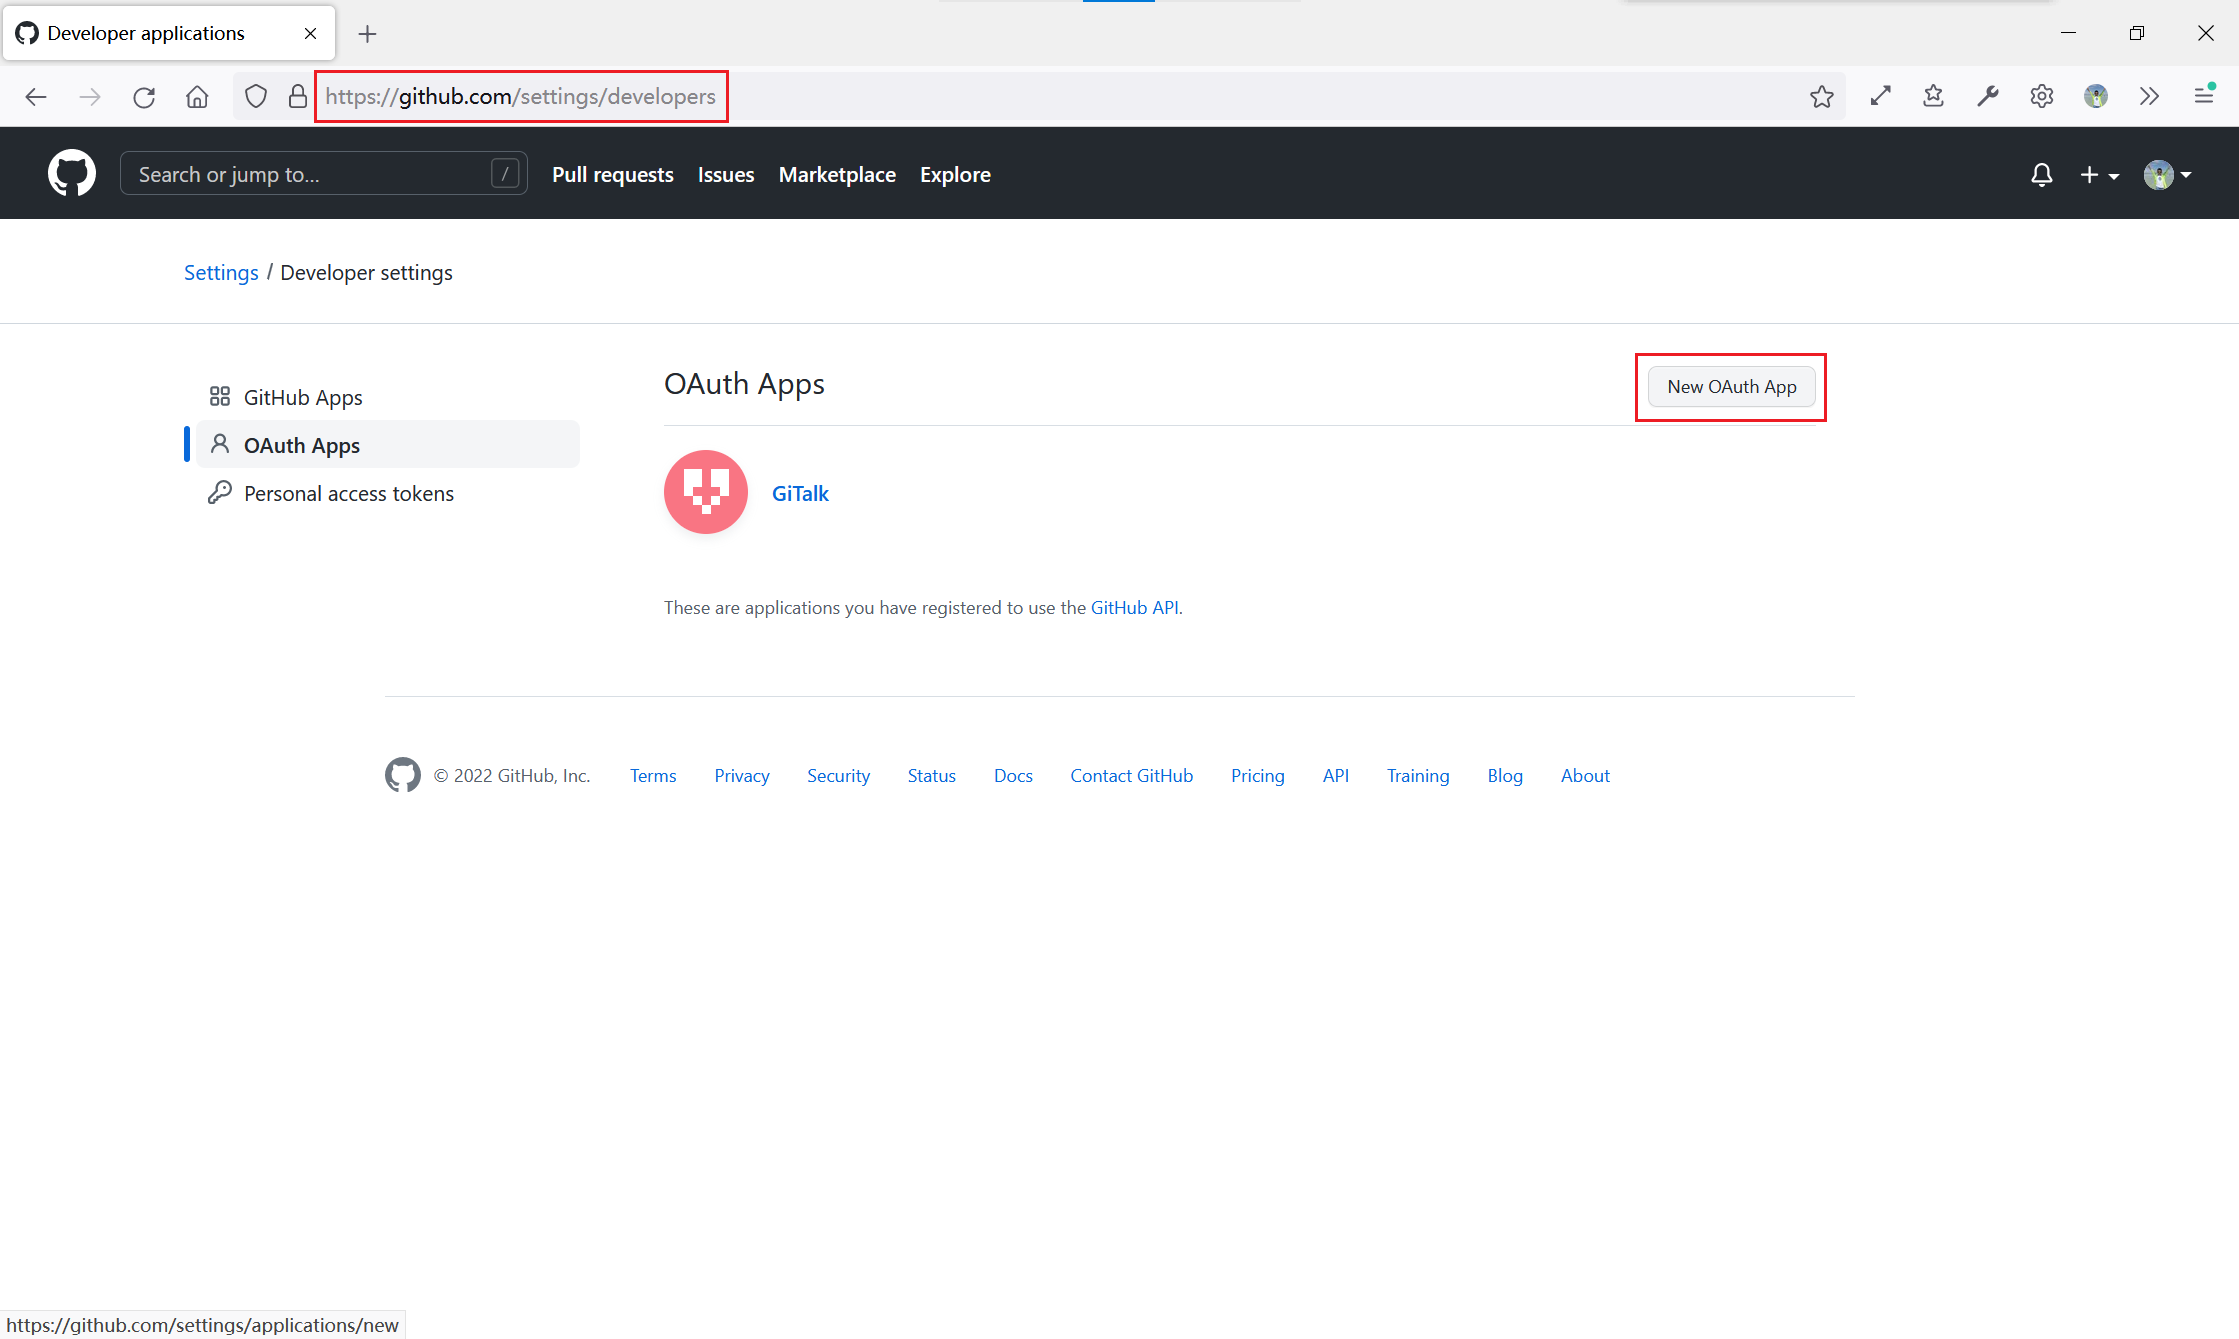Open Firefox hamburger menu icon
This screenshot has width=2239, height=1339.
click(x=2203, y=96)
